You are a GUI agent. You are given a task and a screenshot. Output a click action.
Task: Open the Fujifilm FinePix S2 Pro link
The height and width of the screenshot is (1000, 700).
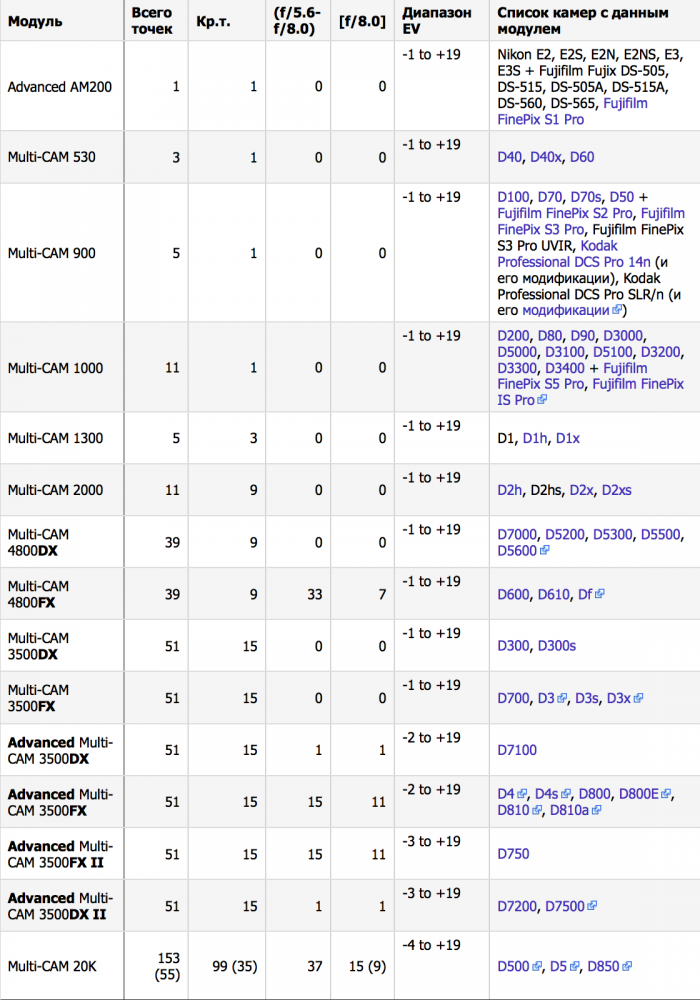pos(565,214)
